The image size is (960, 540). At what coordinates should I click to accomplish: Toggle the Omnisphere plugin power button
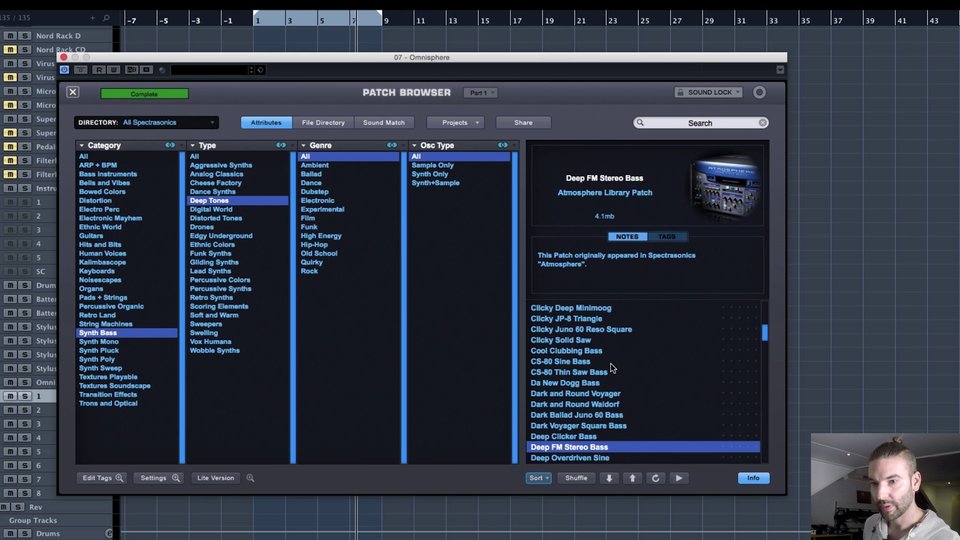(x=64, y=70)
